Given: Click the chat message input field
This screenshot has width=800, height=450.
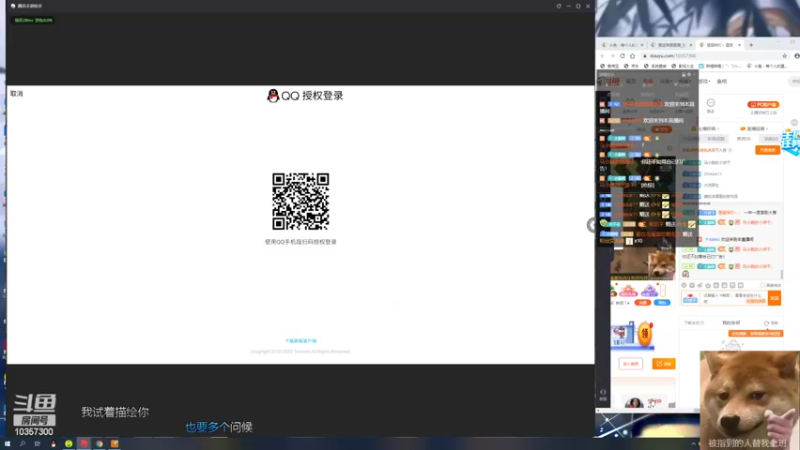Looking at the screenshot, I should (734, 298).
